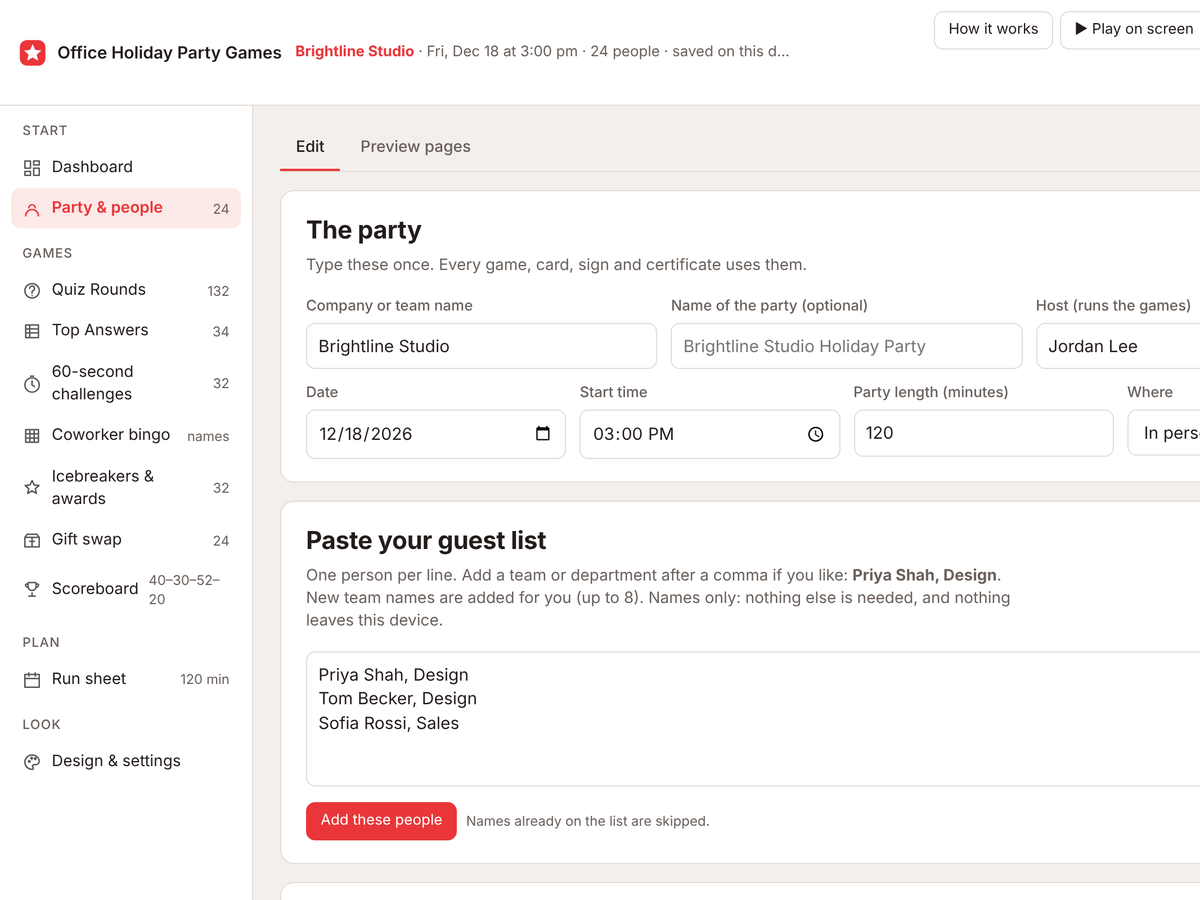Click the 60-second challenges clock icon
The image size is (1200, 900).
click(x=32, y=384)
